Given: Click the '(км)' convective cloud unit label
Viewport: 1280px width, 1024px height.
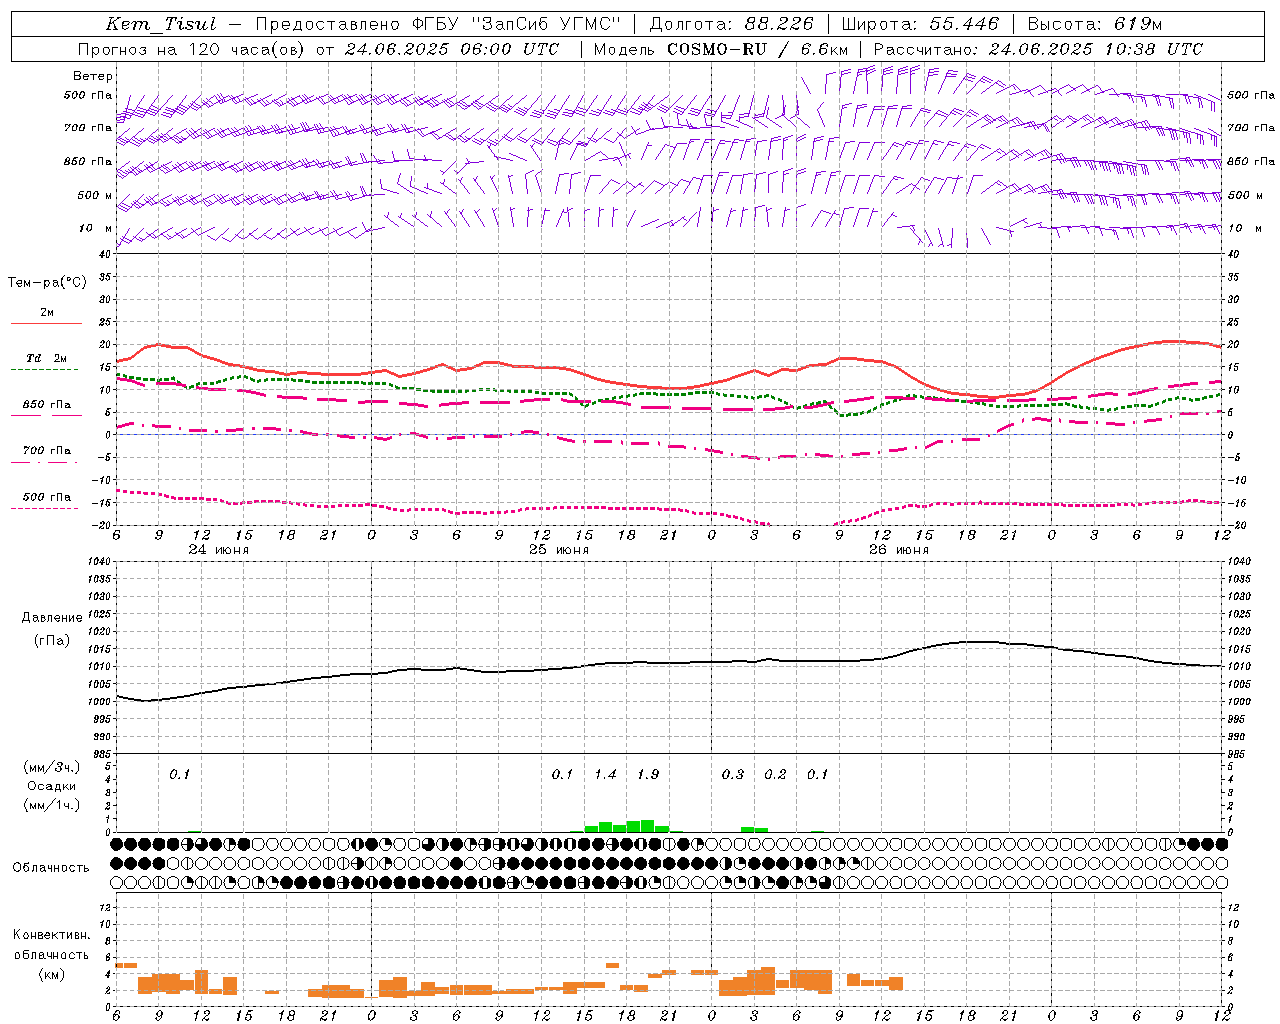Looking at the screenshot, I should click(x=51, y=974).
